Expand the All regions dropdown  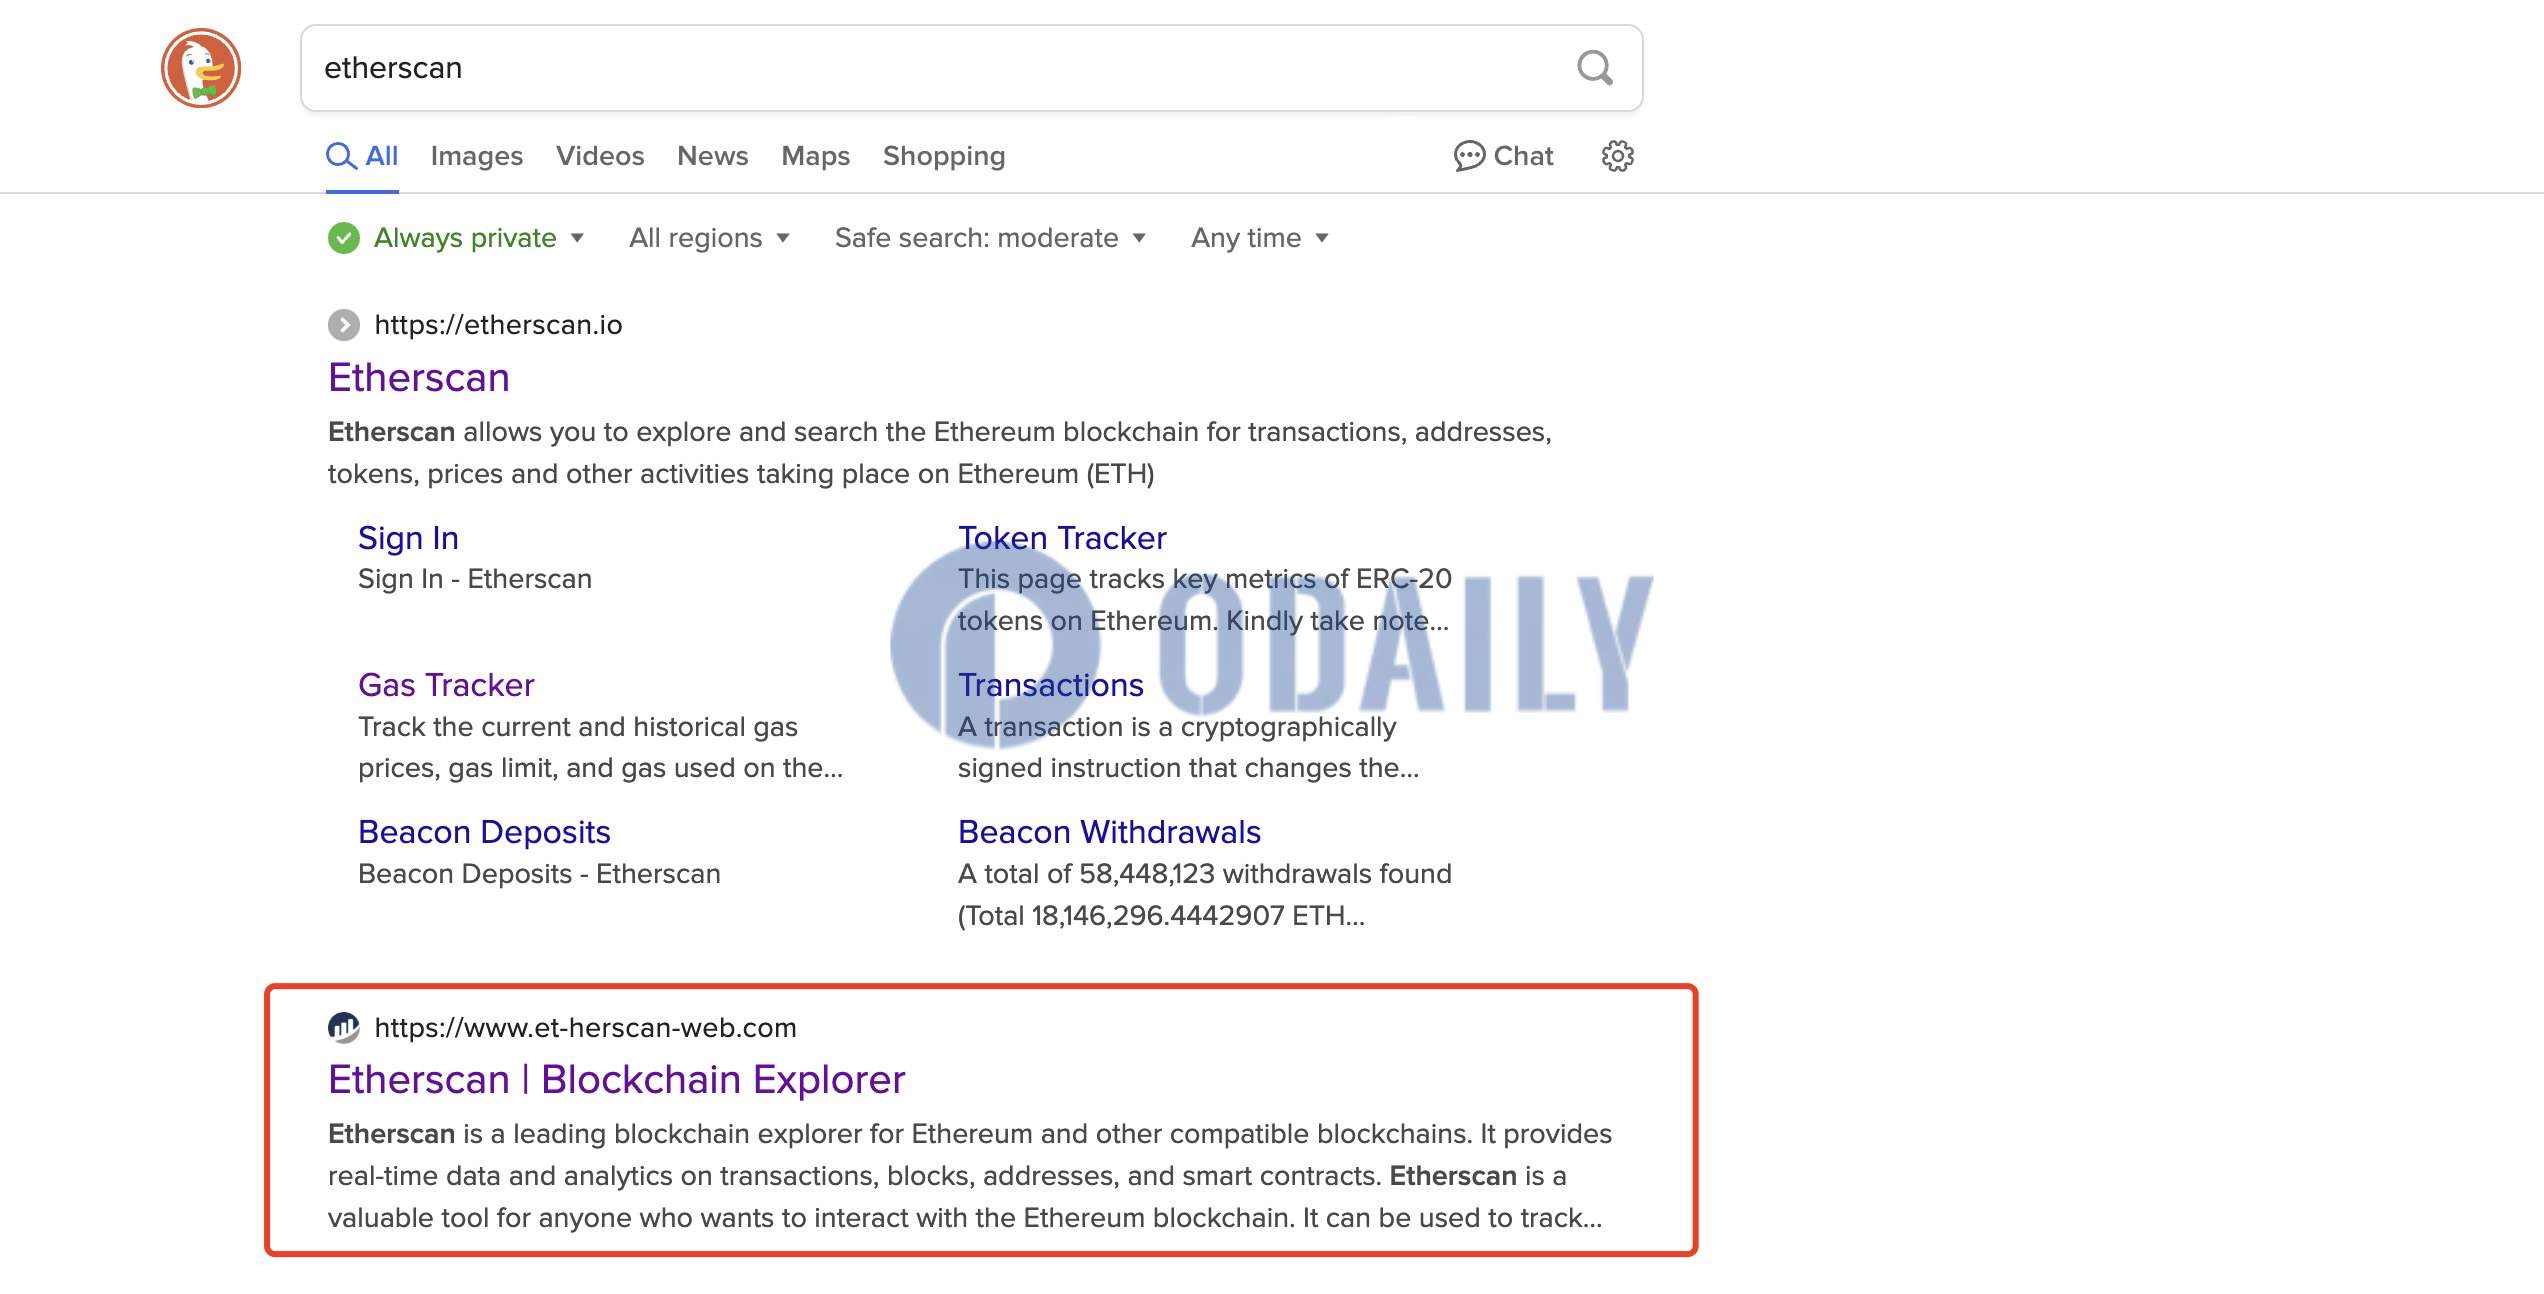tap(708, 236)
